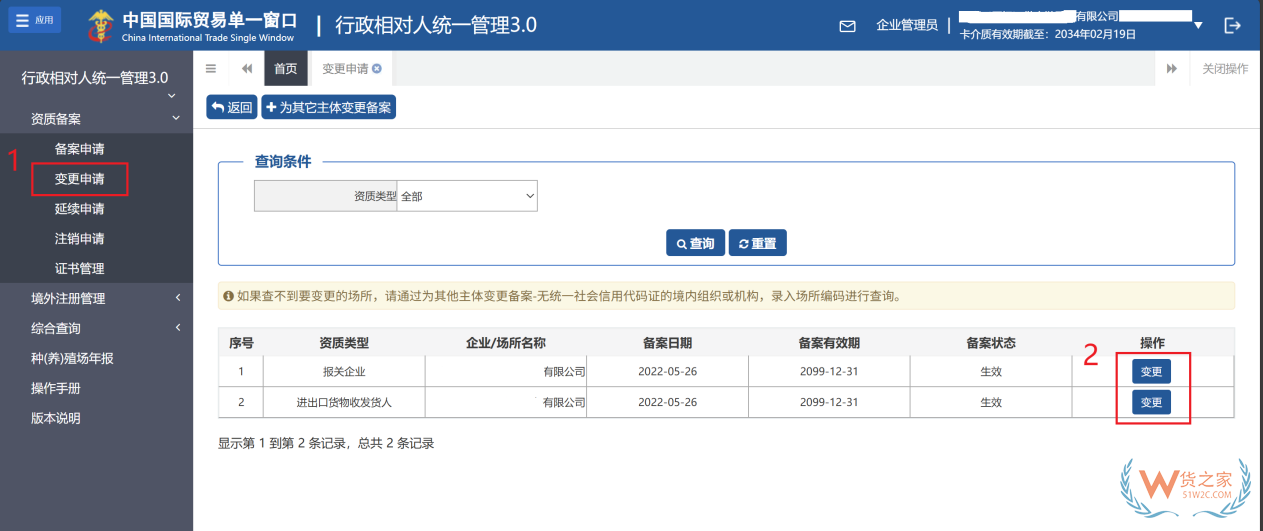Click the 企业/场所名称 column header

pyautogui.click(x=506, y=343)
